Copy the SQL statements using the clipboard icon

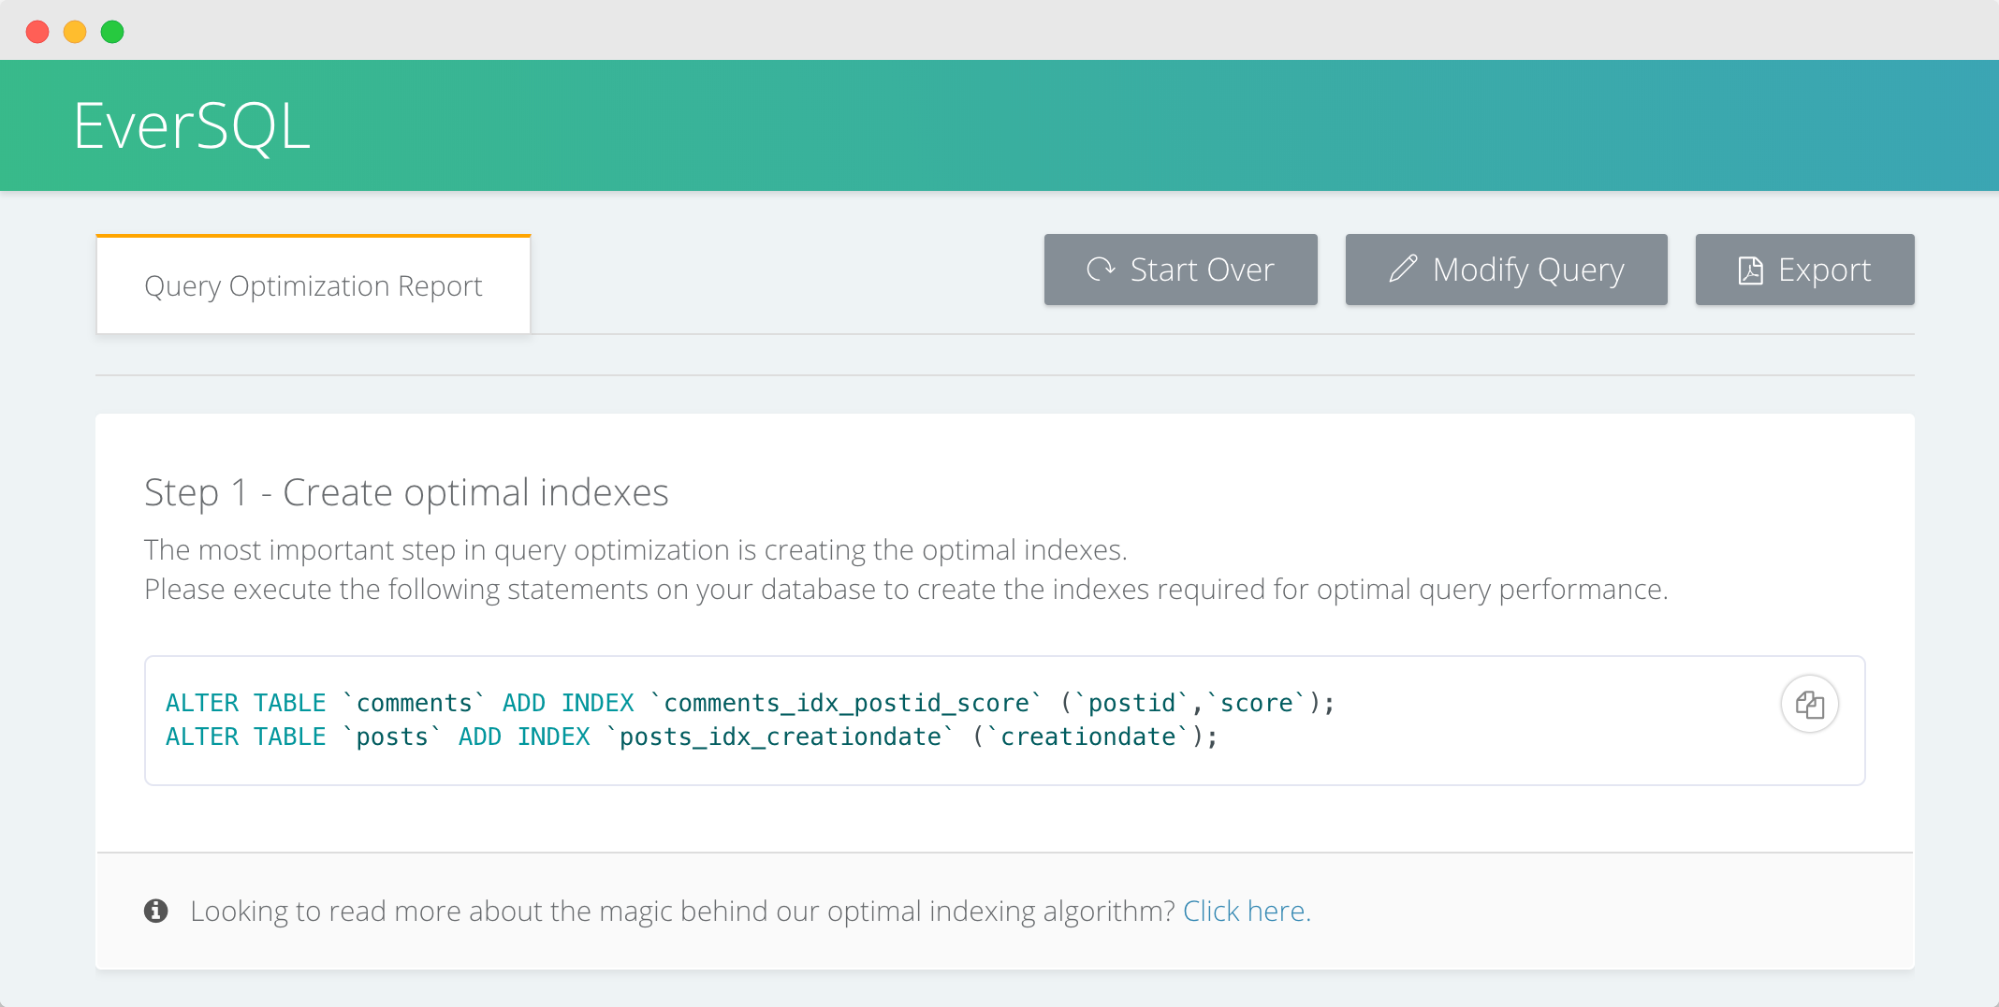1812,703
